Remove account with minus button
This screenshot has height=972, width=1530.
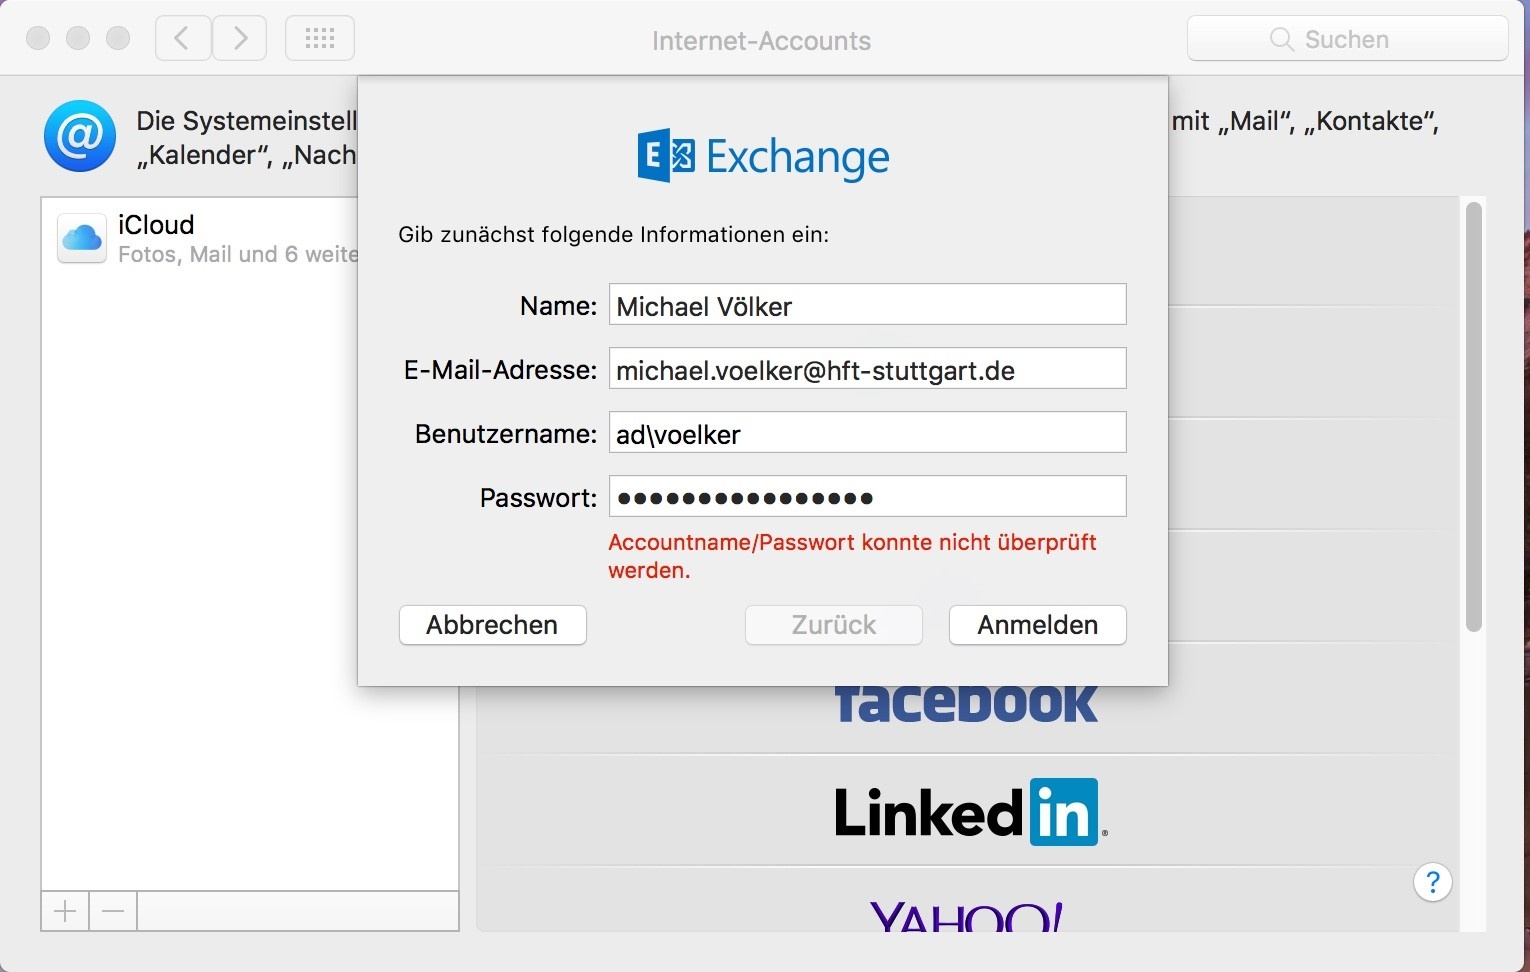click(113, 911)
